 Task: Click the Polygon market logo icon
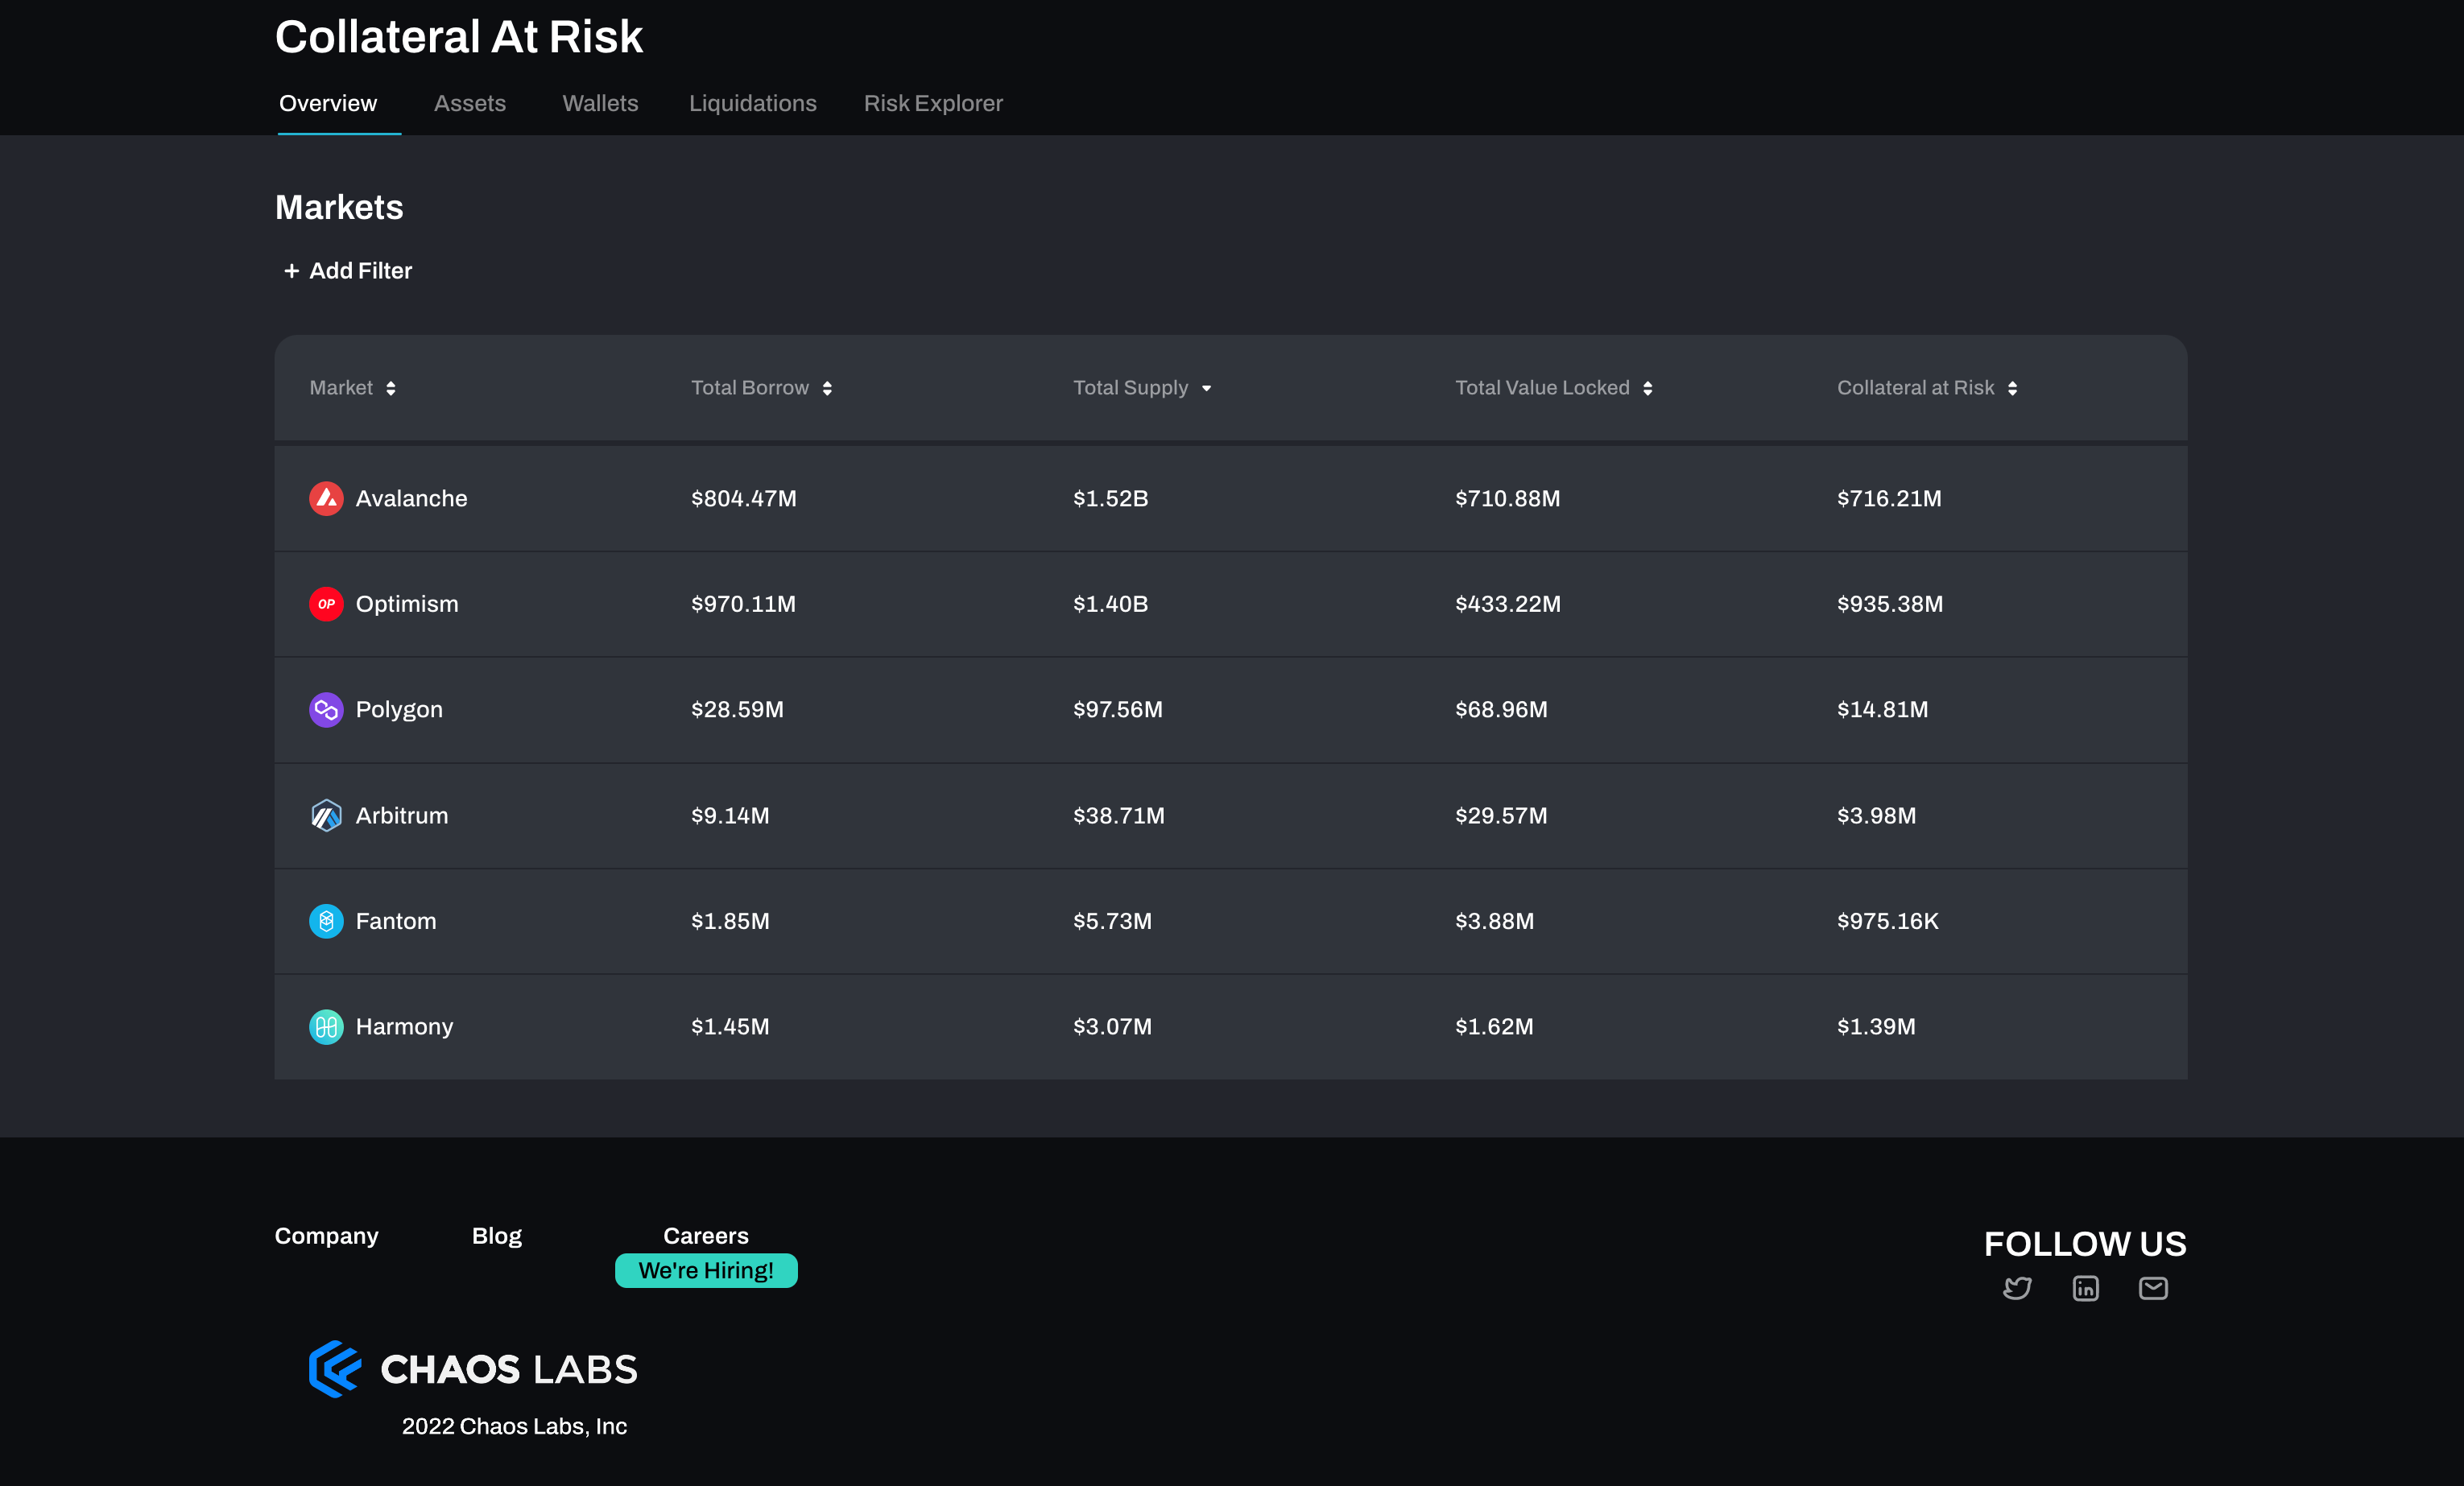point(326,710)
